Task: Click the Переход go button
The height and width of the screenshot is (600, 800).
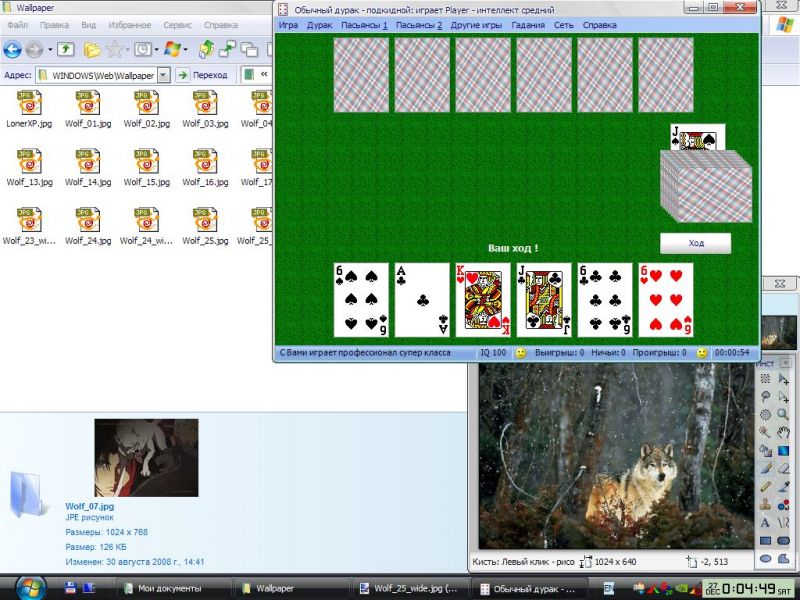Action: pyautogui.click(x=203, y=75)
